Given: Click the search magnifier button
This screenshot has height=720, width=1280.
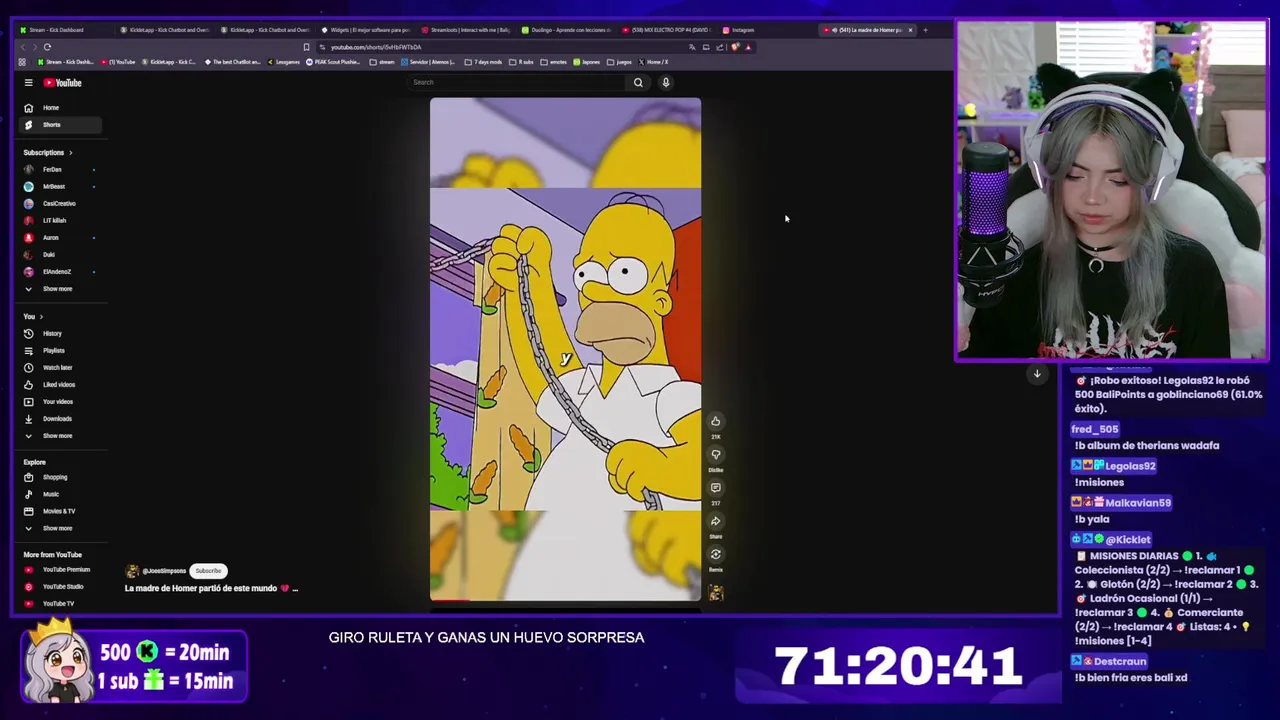Looking at the screenshot, I should [638, 82].
